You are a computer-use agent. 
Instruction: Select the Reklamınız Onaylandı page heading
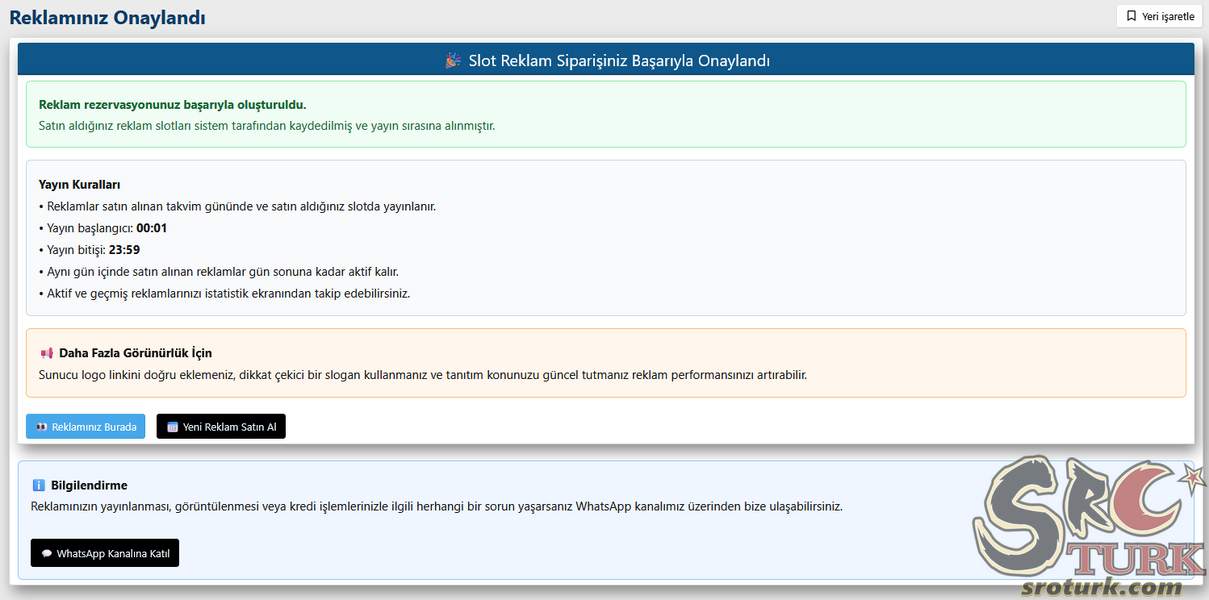[x=107, y=17]
